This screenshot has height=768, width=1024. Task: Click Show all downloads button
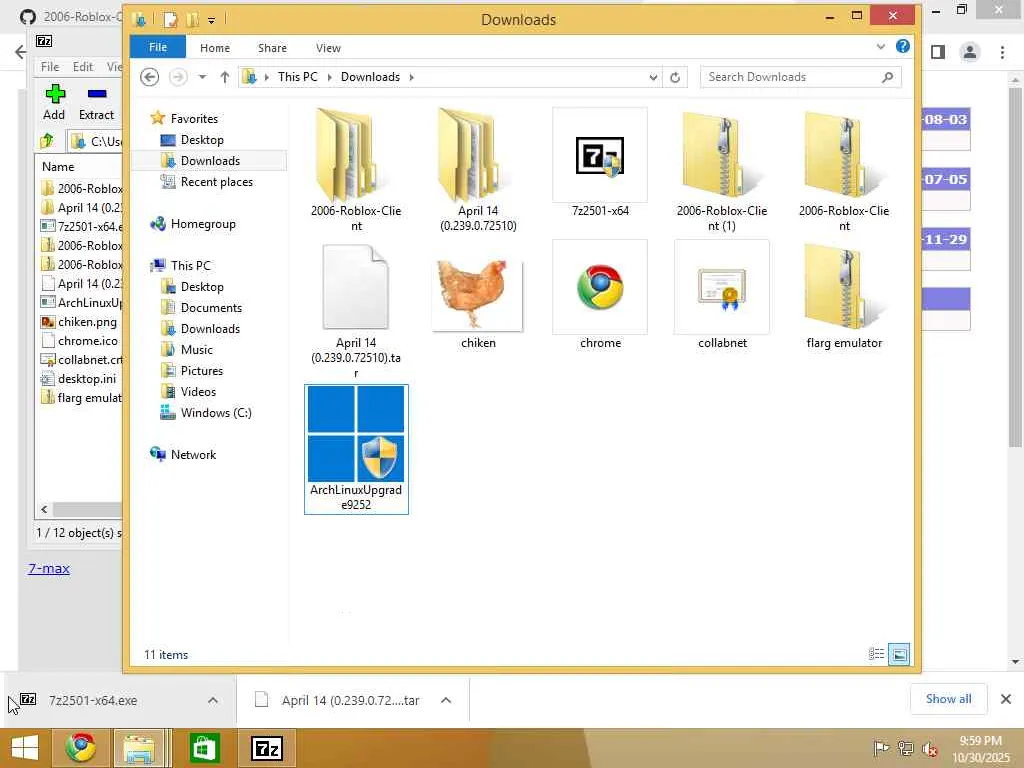pos(948,699)
